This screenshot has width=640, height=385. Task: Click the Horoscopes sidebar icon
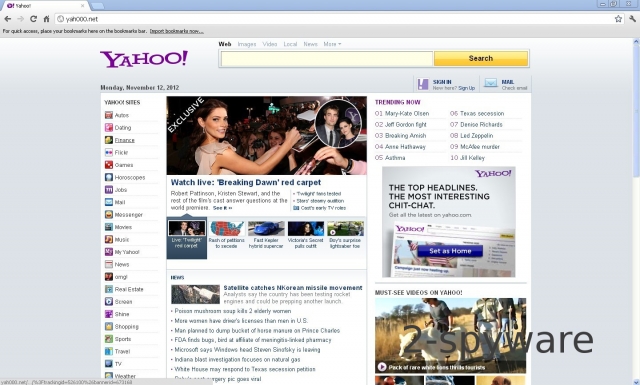click(x=109, y=177)
